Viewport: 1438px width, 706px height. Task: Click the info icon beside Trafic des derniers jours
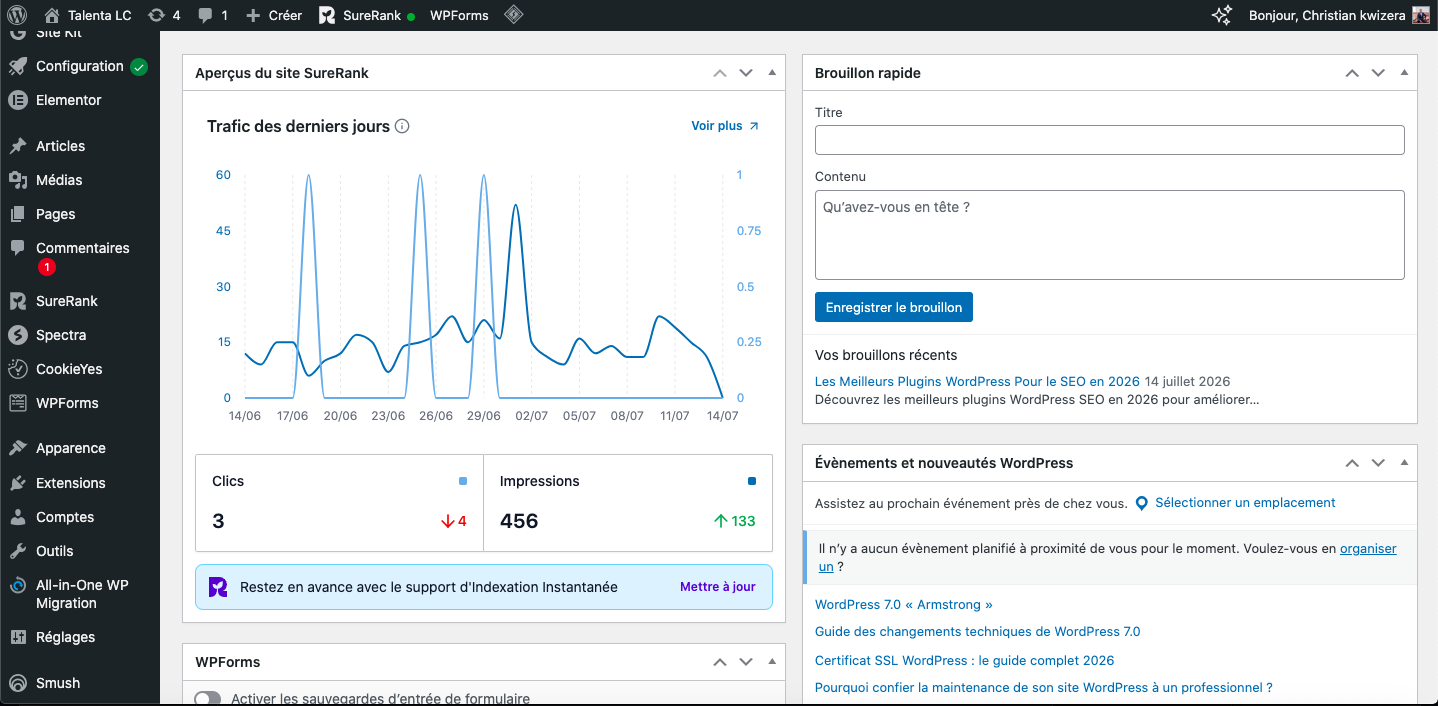402,126
